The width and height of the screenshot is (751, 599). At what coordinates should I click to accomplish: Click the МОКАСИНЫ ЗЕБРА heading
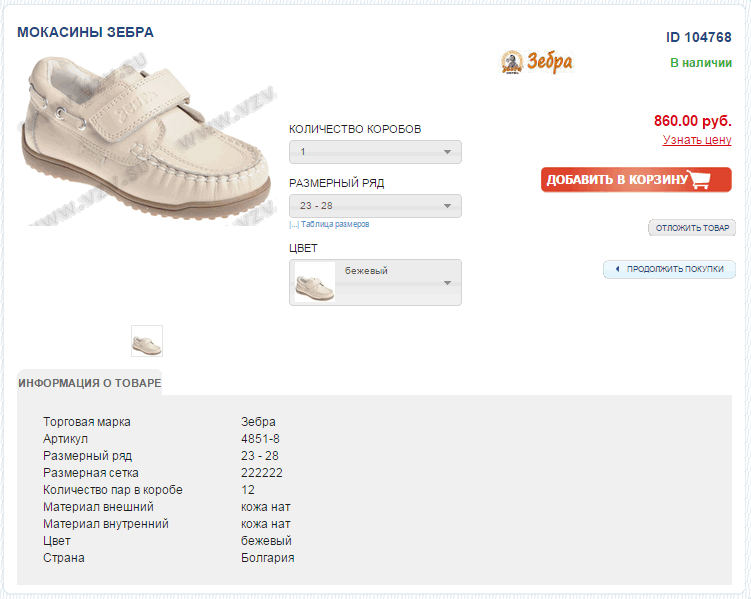pos(85,32)
